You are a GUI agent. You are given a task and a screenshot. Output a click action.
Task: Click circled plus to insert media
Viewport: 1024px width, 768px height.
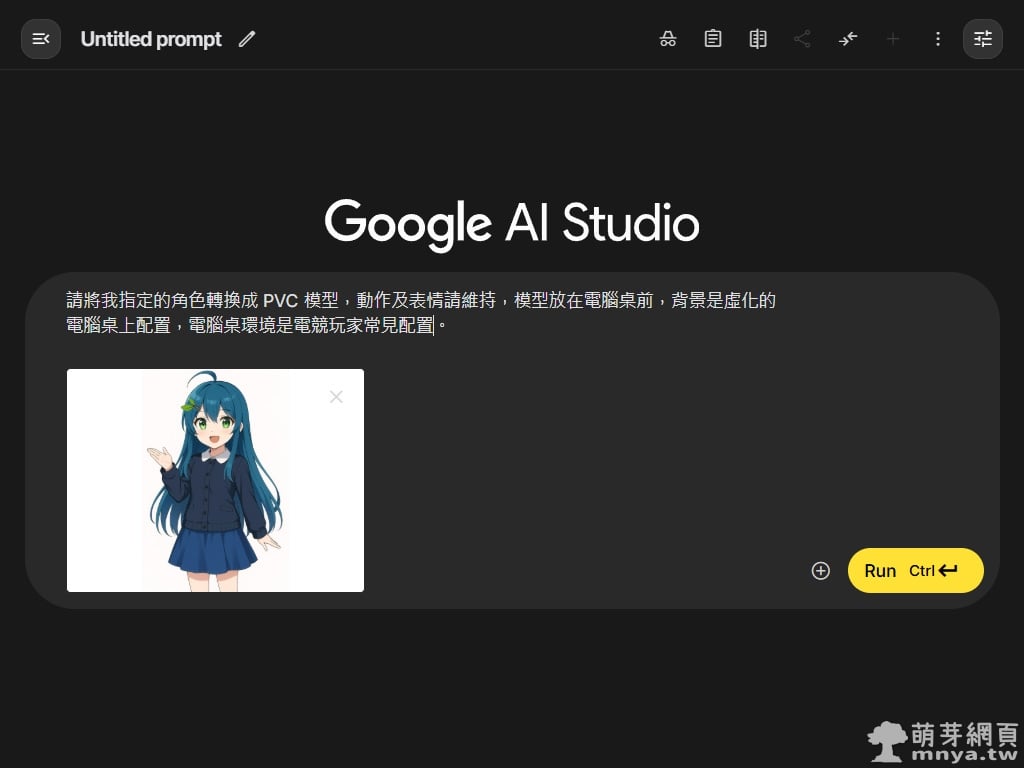click(821, 571)
